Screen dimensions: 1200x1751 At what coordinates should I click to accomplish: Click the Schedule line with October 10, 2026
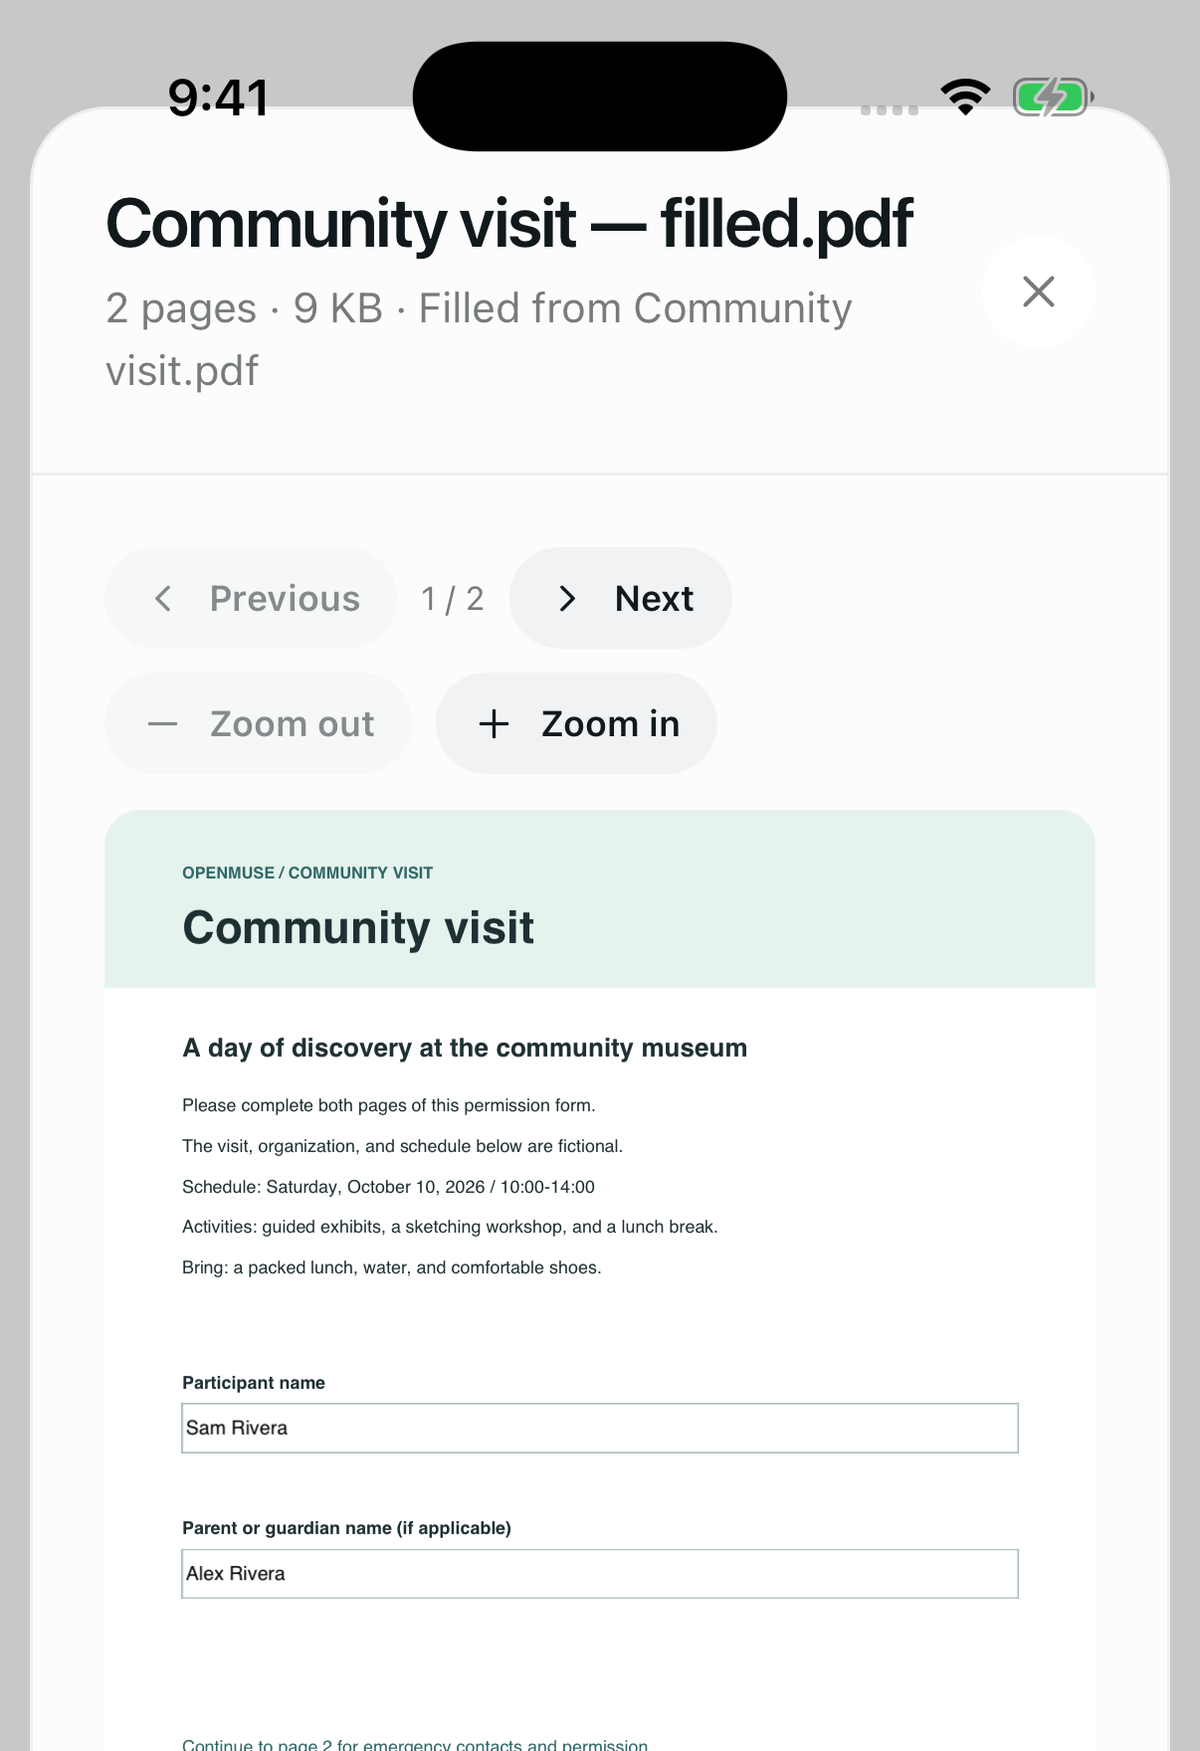point(388,1187)
